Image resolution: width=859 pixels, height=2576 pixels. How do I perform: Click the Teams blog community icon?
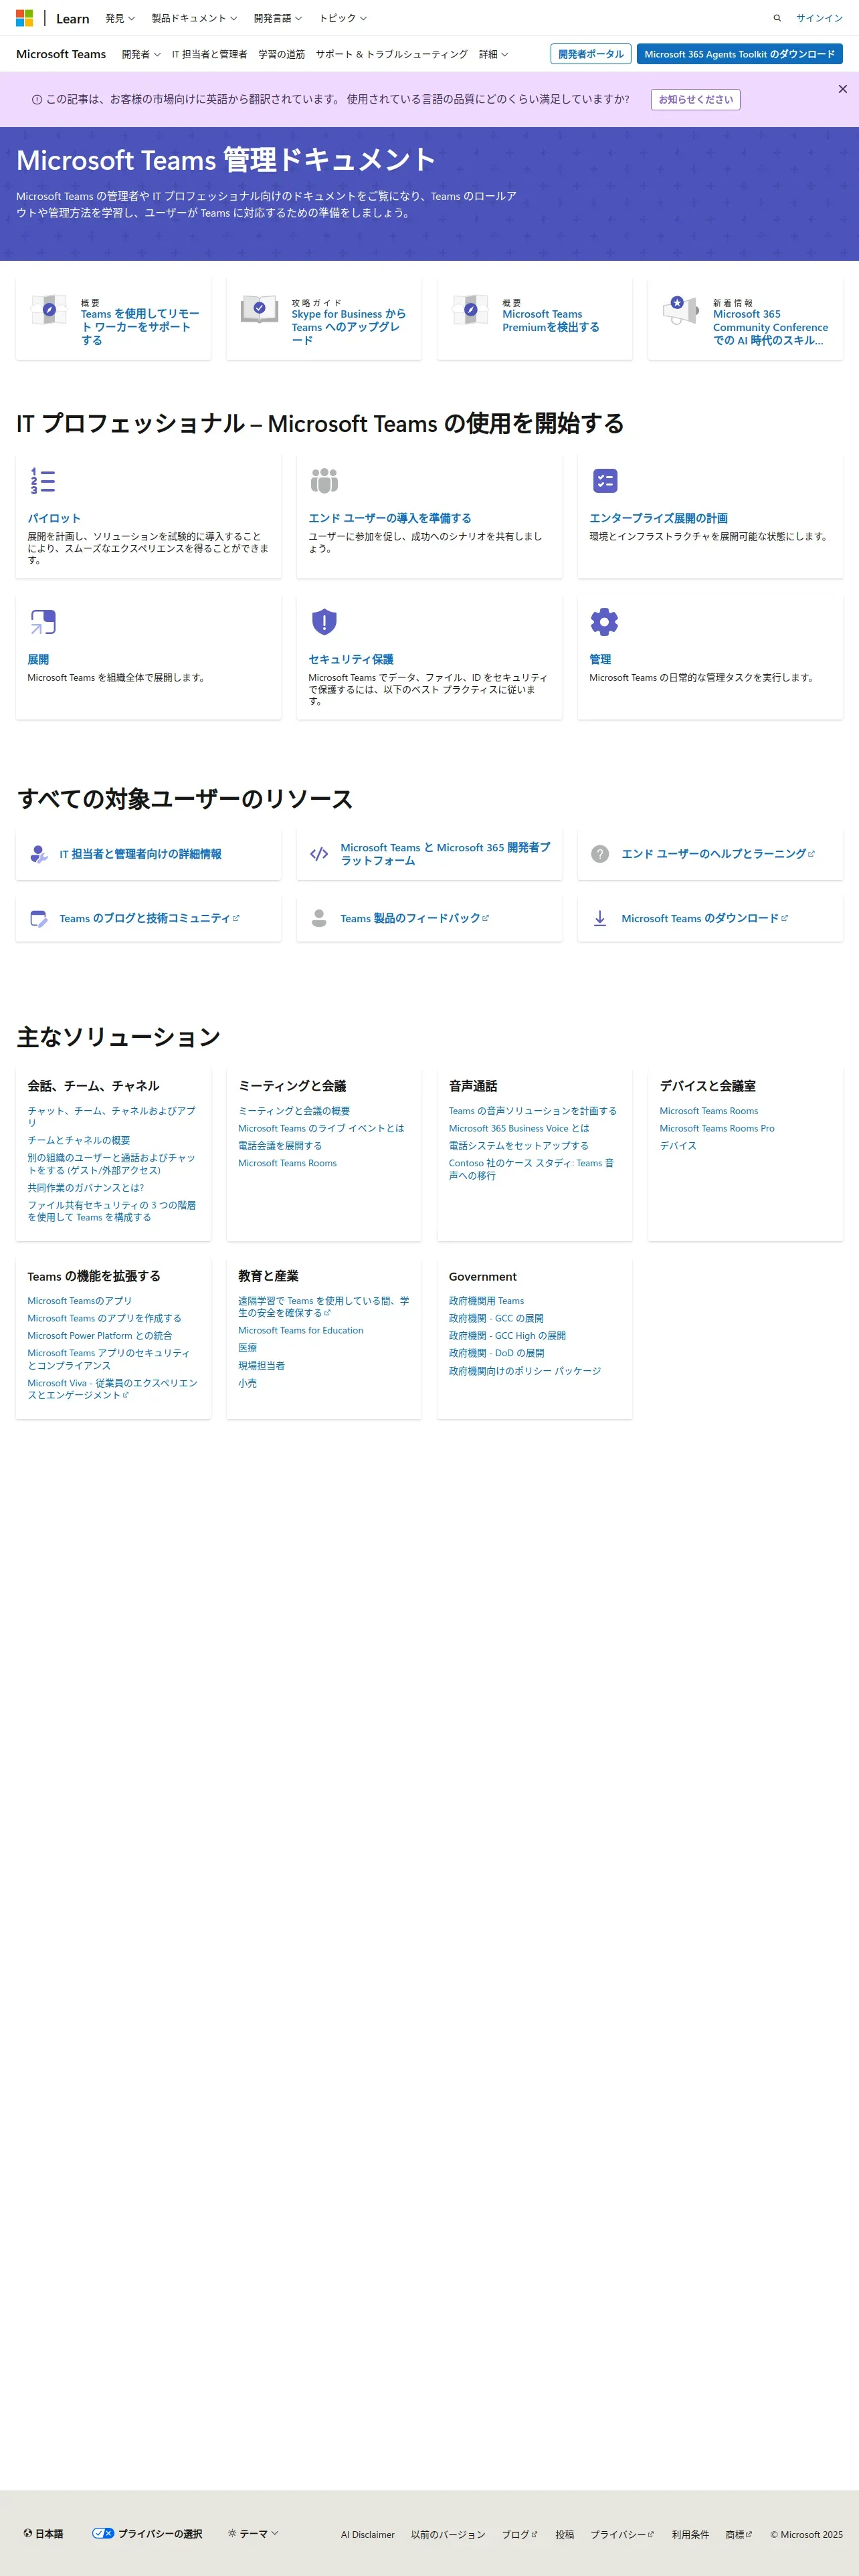coord(38,918)
